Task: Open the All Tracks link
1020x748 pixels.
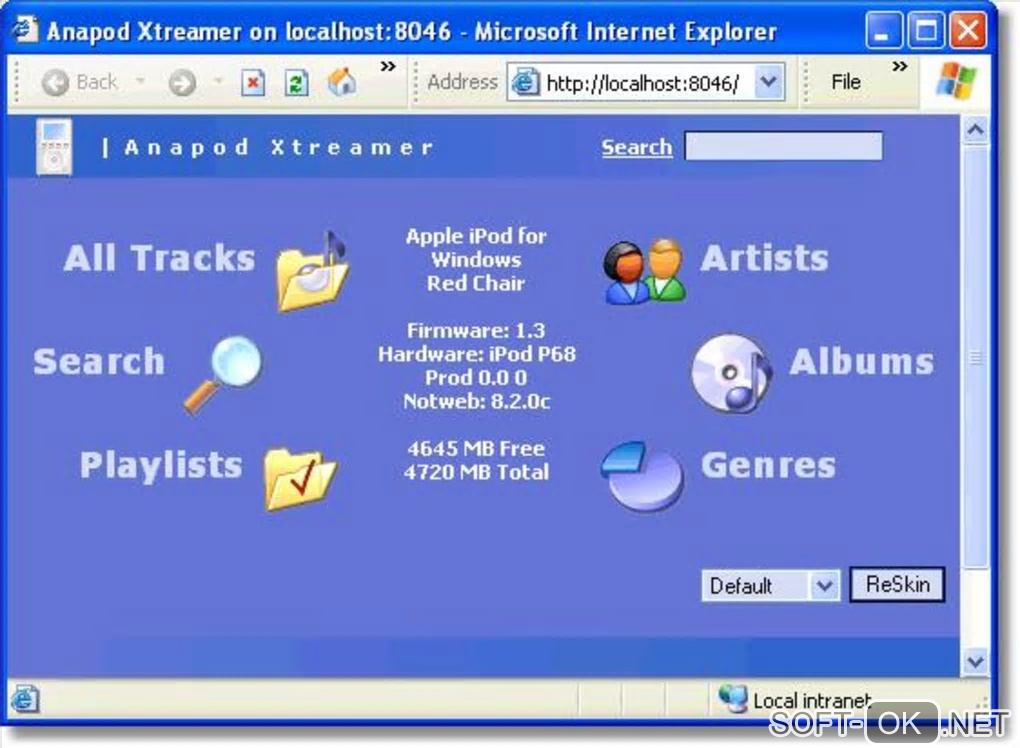Action: [x=159, y=258]
